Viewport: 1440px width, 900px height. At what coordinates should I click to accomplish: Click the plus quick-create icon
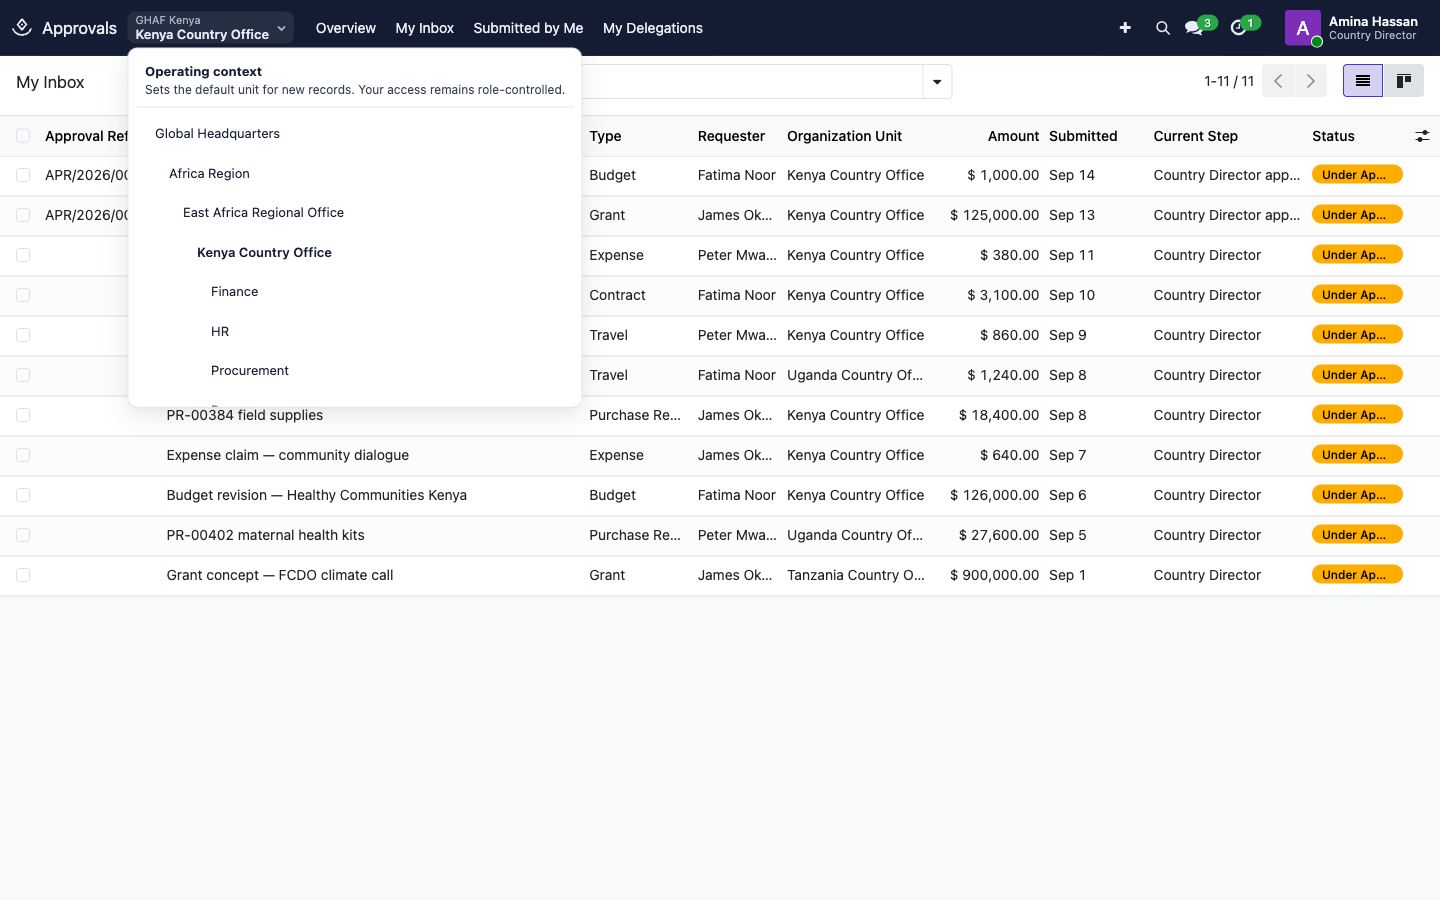1125,28
